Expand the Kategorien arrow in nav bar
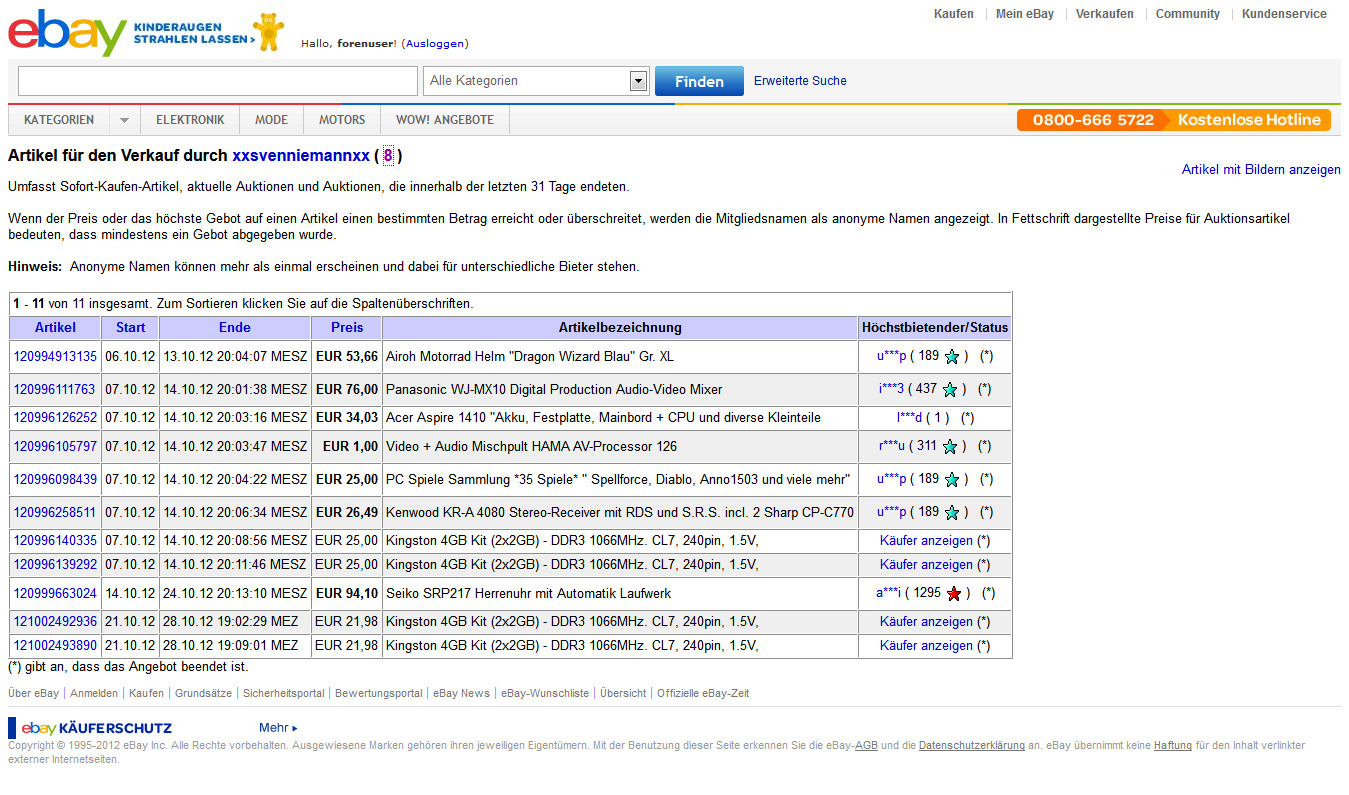Image resolution: width=1349 pixels, height=795 pixels. pyautogui.click(x=125, y=120)
